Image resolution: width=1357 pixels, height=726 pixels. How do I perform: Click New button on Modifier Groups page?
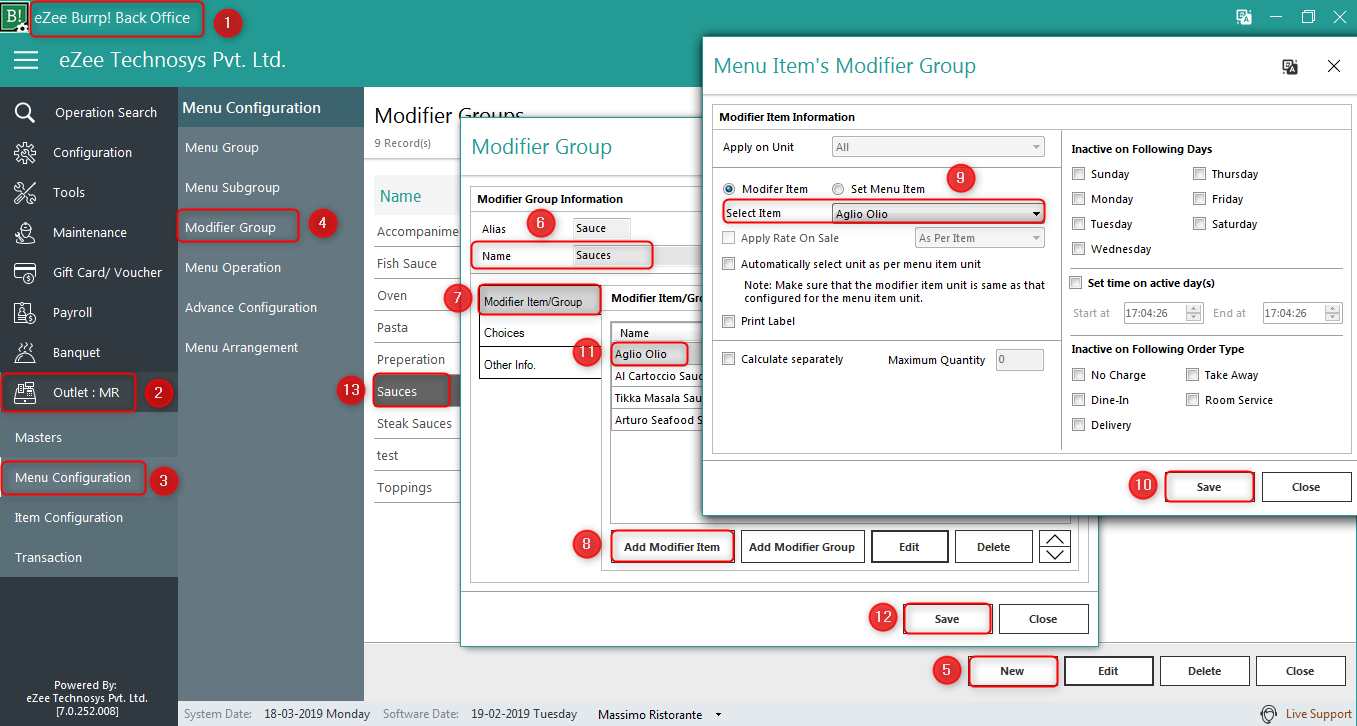point(1012,671)
